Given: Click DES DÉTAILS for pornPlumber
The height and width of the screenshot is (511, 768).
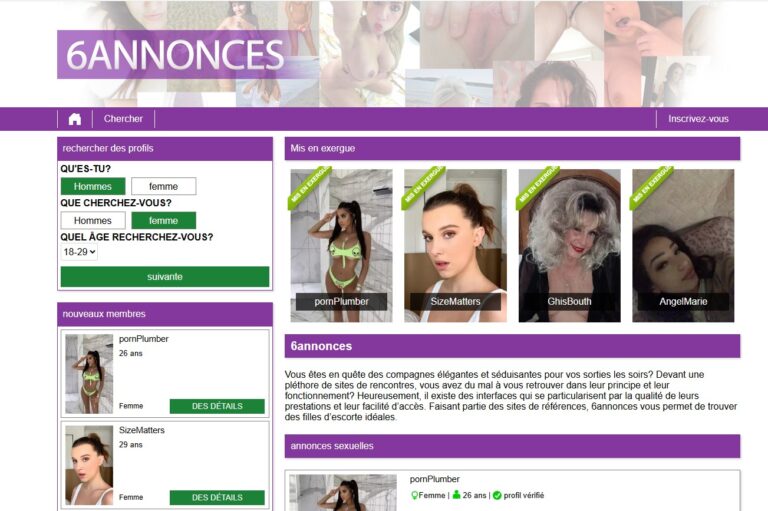Looking at the screenshot, I should coord(217,406).
